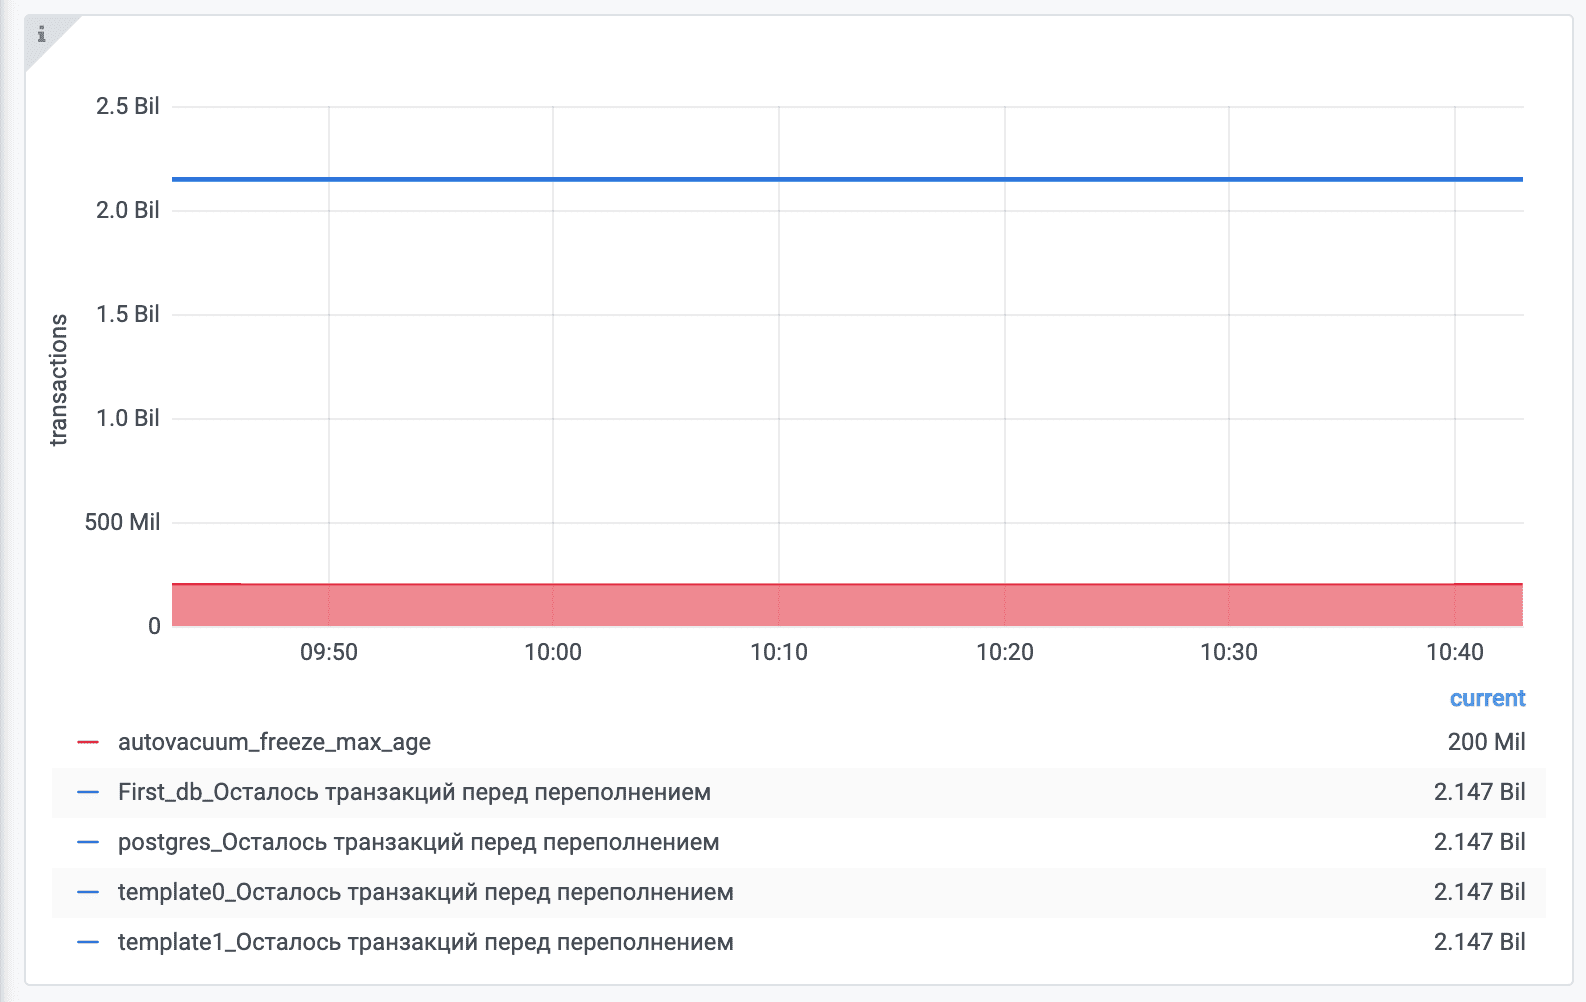Image resolution: width=1586 pixels, height=1002 pixels.
Task: Sort legend by the current column
Action: tap(1487, 698)
